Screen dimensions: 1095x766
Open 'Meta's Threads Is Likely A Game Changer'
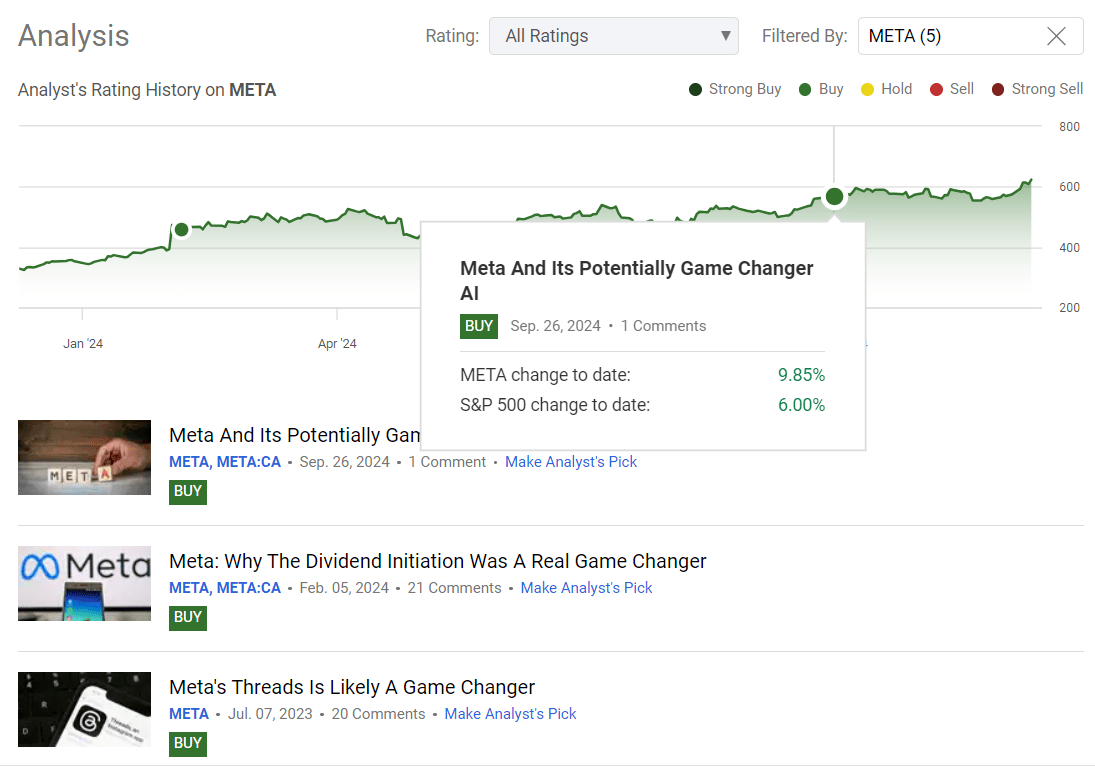[x=352, y=687]
